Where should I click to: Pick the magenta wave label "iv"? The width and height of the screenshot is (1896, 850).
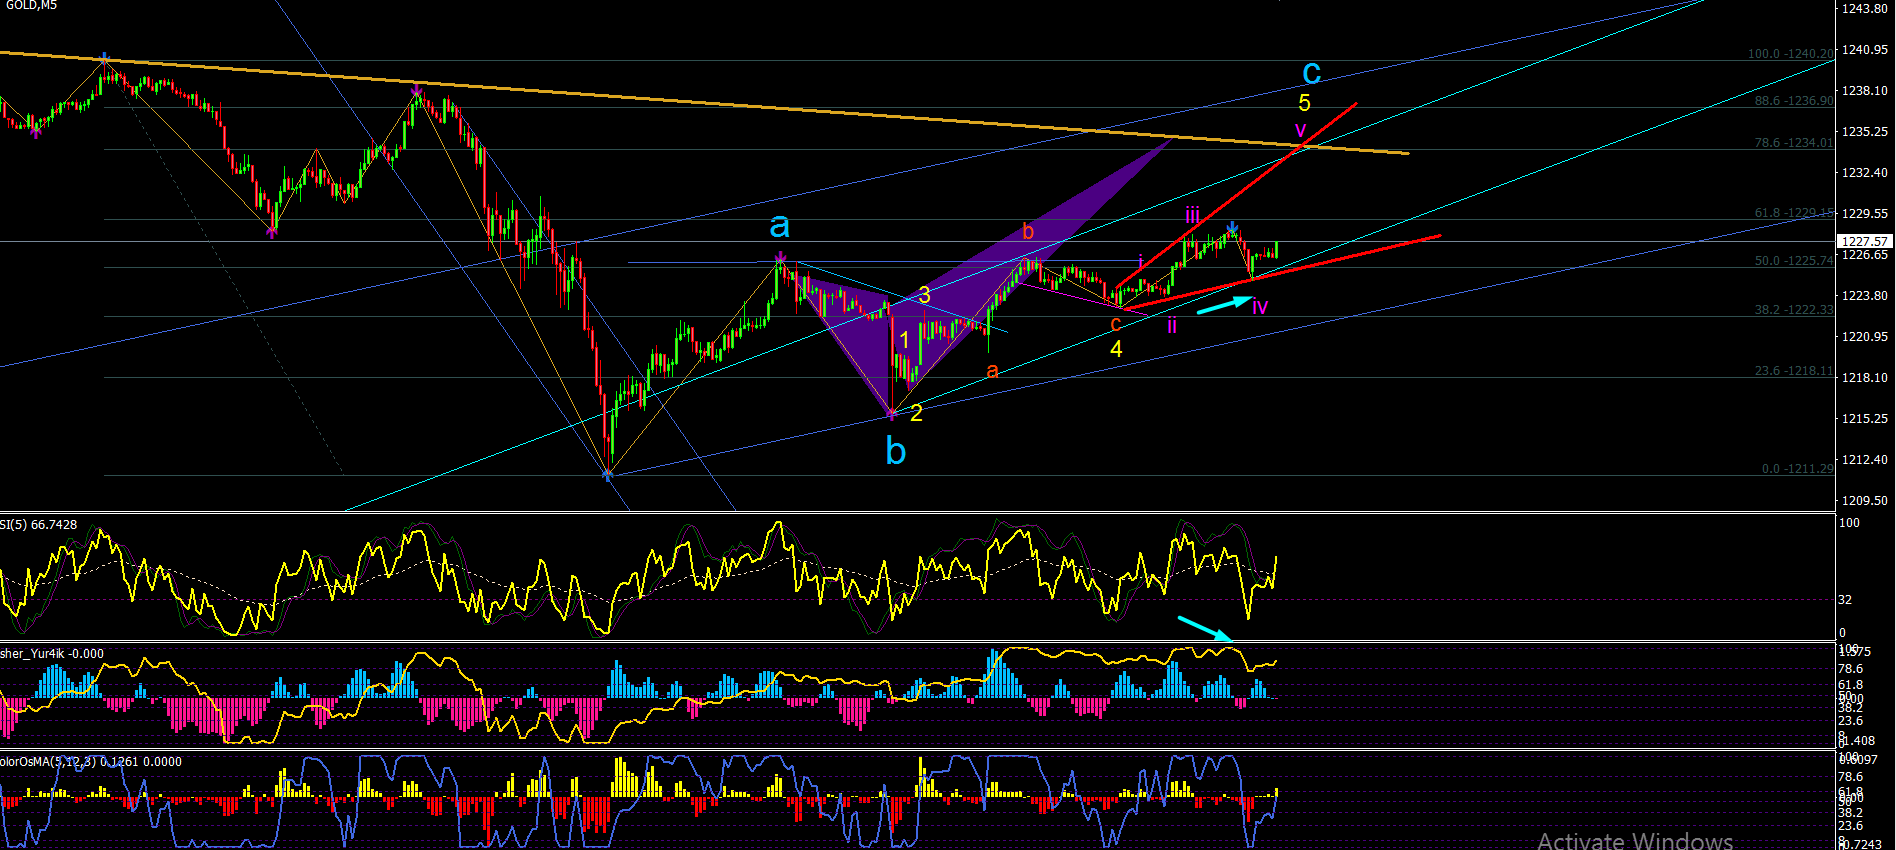tap(1260, 306)
